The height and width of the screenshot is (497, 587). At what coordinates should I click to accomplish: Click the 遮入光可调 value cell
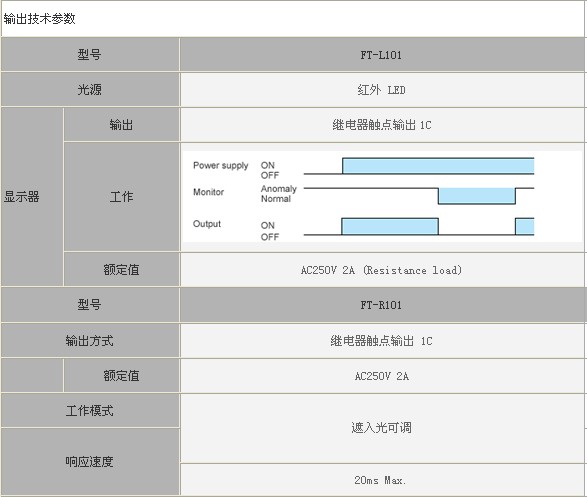point(382,428)
